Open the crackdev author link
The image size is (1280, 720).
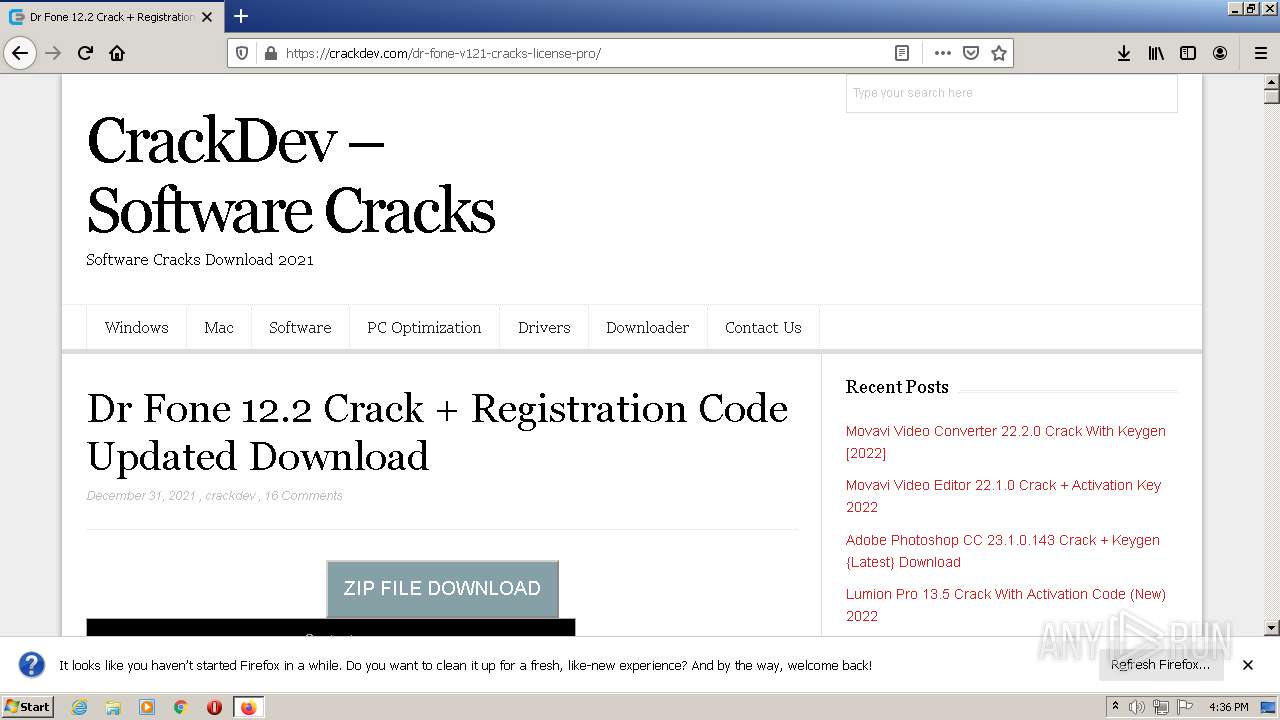pyautogui.click(x=230, y=496)
